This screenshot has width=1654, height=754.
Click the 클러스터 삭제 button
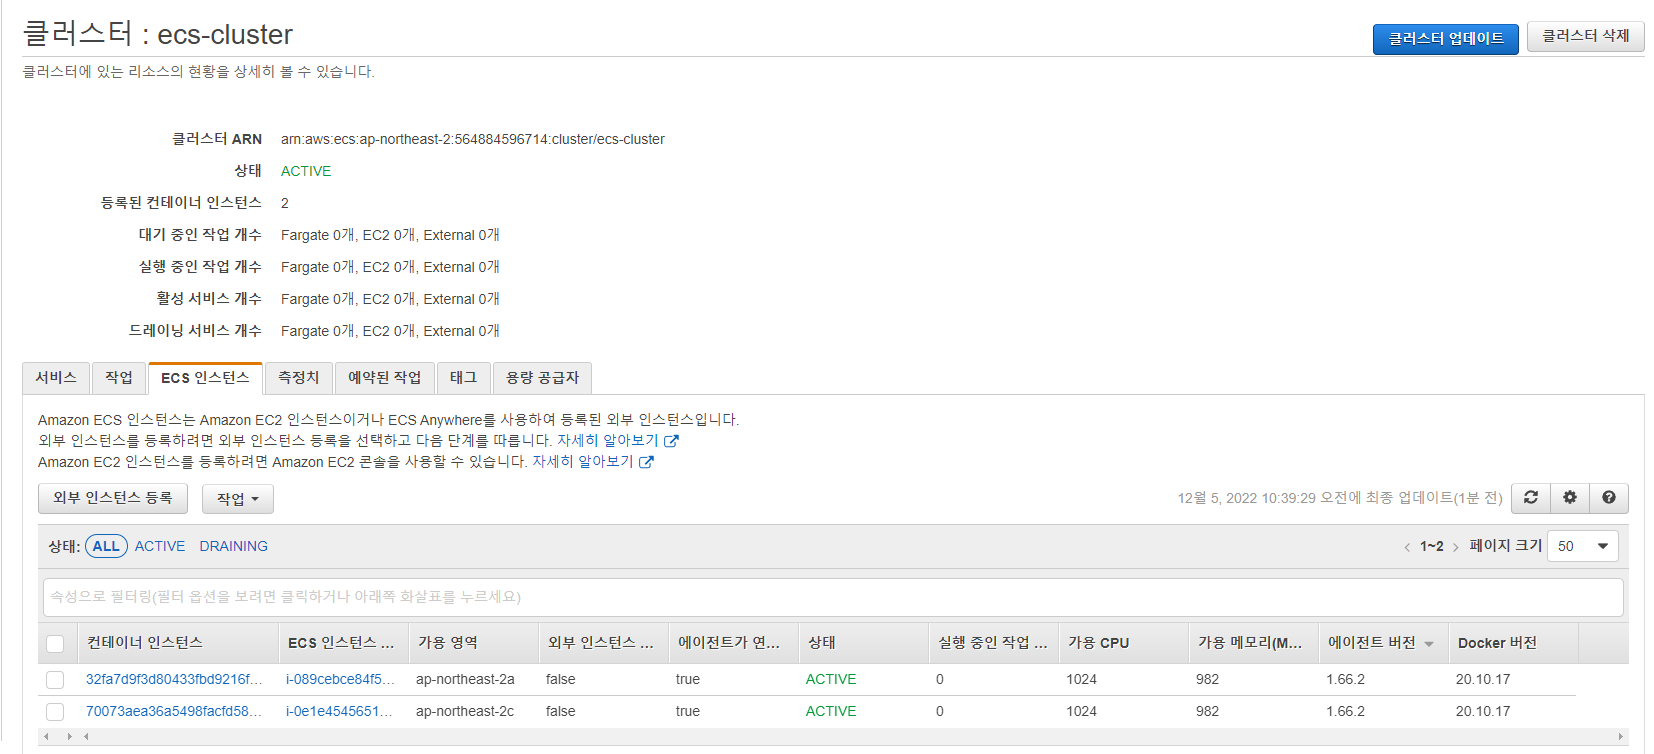click(1586, 36)
